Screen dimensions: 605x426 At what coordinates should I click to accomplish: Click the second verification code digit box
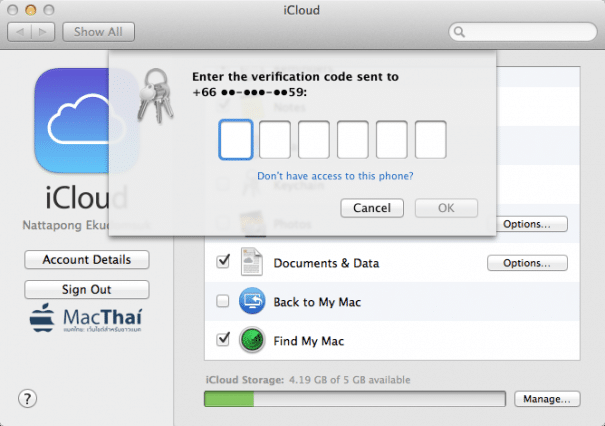pos(275,140)
